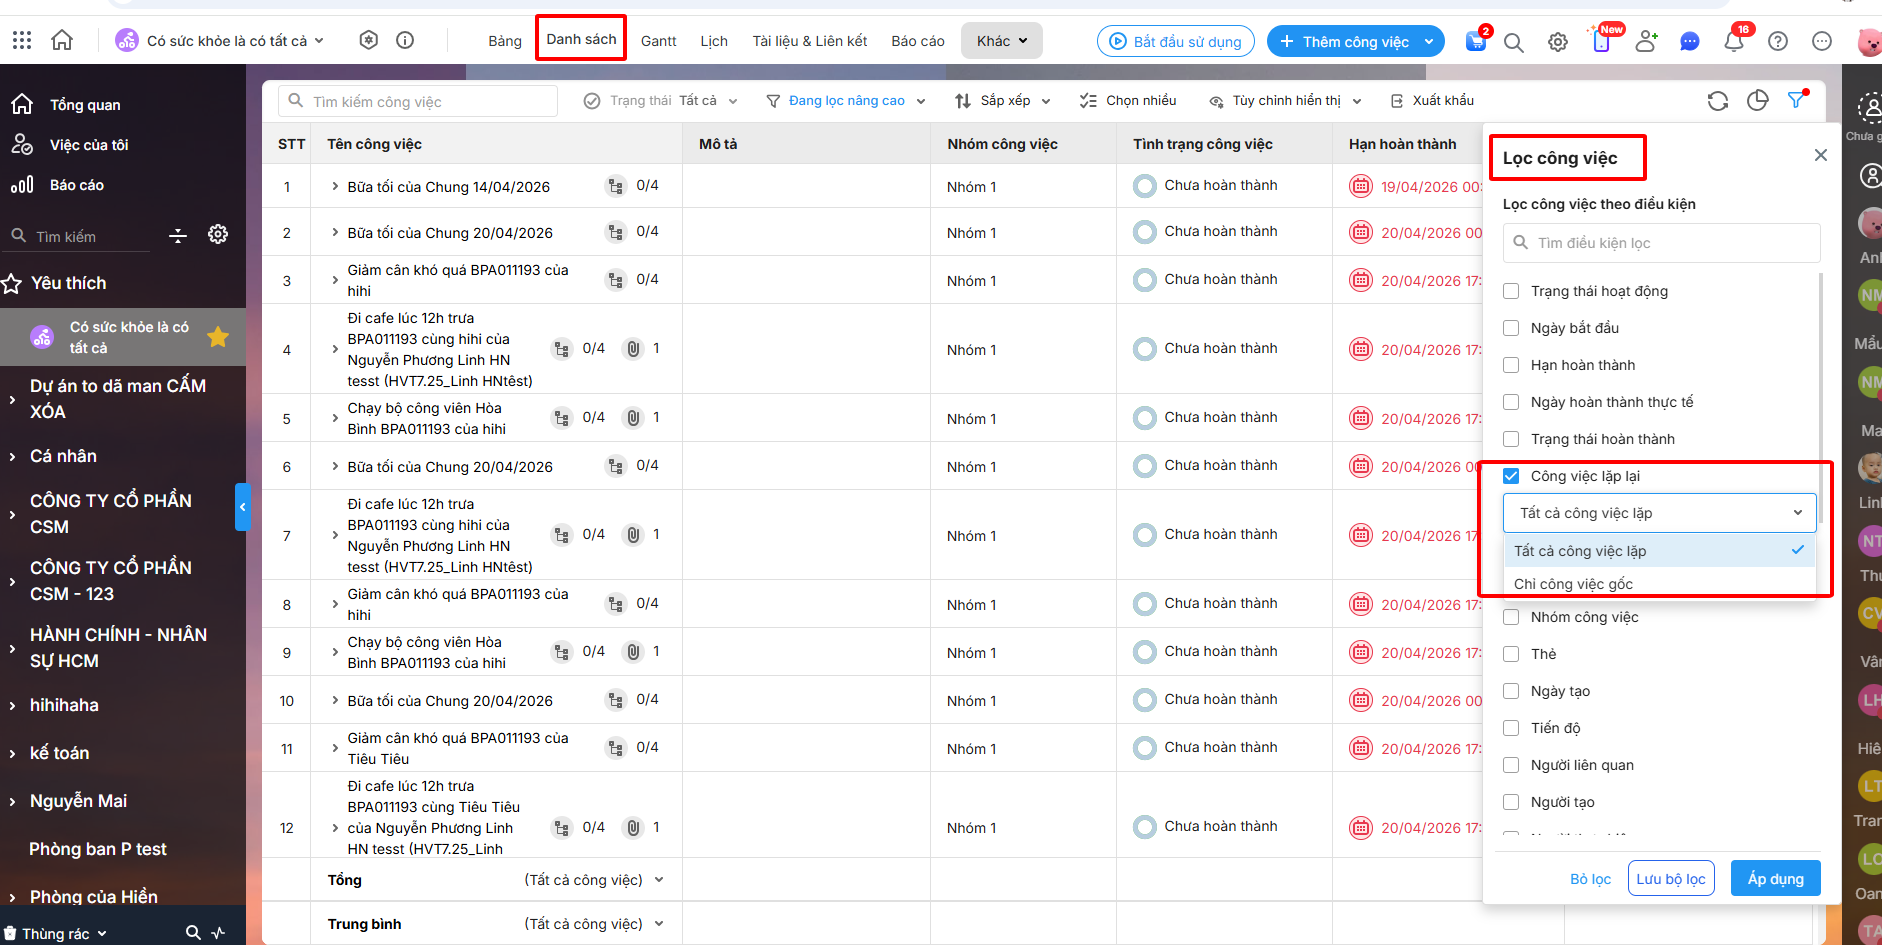Open the Báo cáo tab

tap(917, 41)
